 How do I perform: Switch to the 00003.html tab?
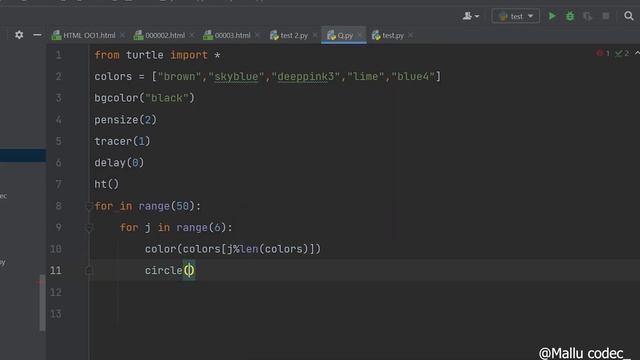pyautogui.click(x=227, y=36)
